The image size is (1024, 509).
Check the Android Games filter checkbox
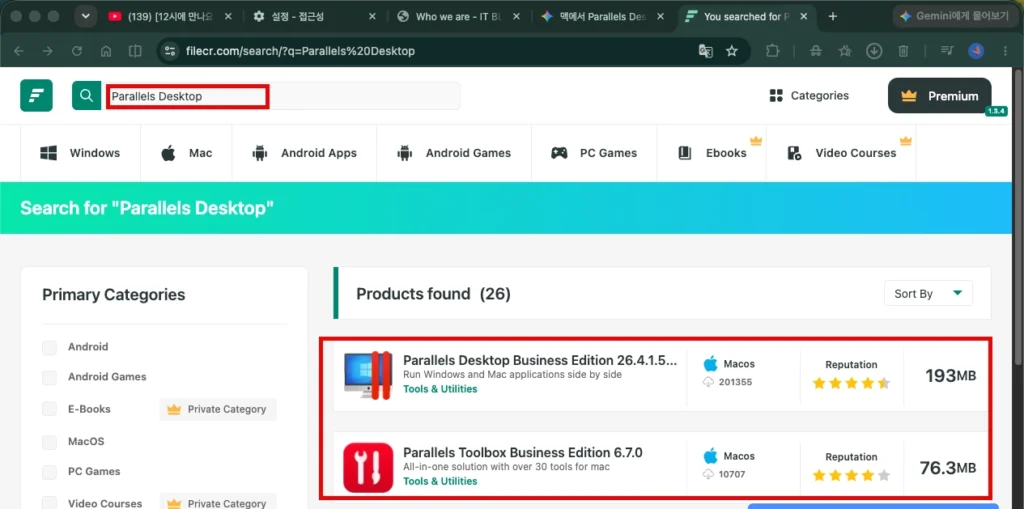(x=50, y=377)
